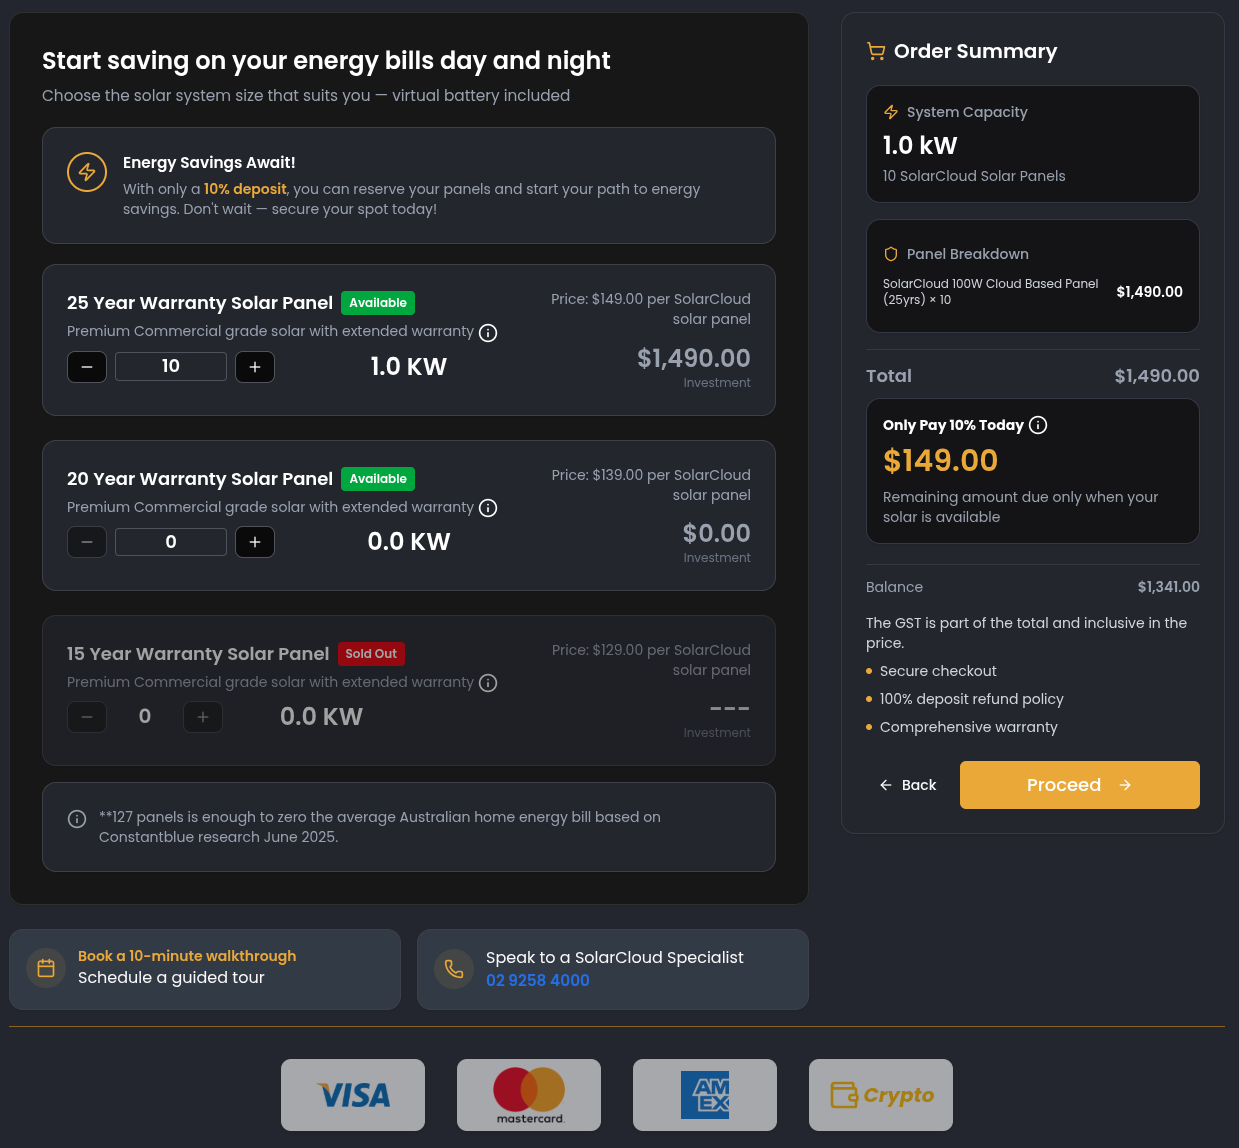Select the American Express payment option
The width and height of the screenshot is (1239, 1148).
click(x=705, y=1095)
